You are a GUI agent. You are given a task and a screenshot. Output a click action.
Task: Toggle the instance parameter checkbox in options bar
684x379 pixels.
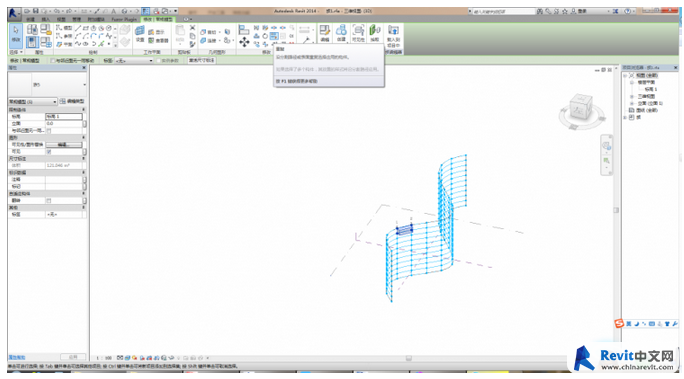159,61
